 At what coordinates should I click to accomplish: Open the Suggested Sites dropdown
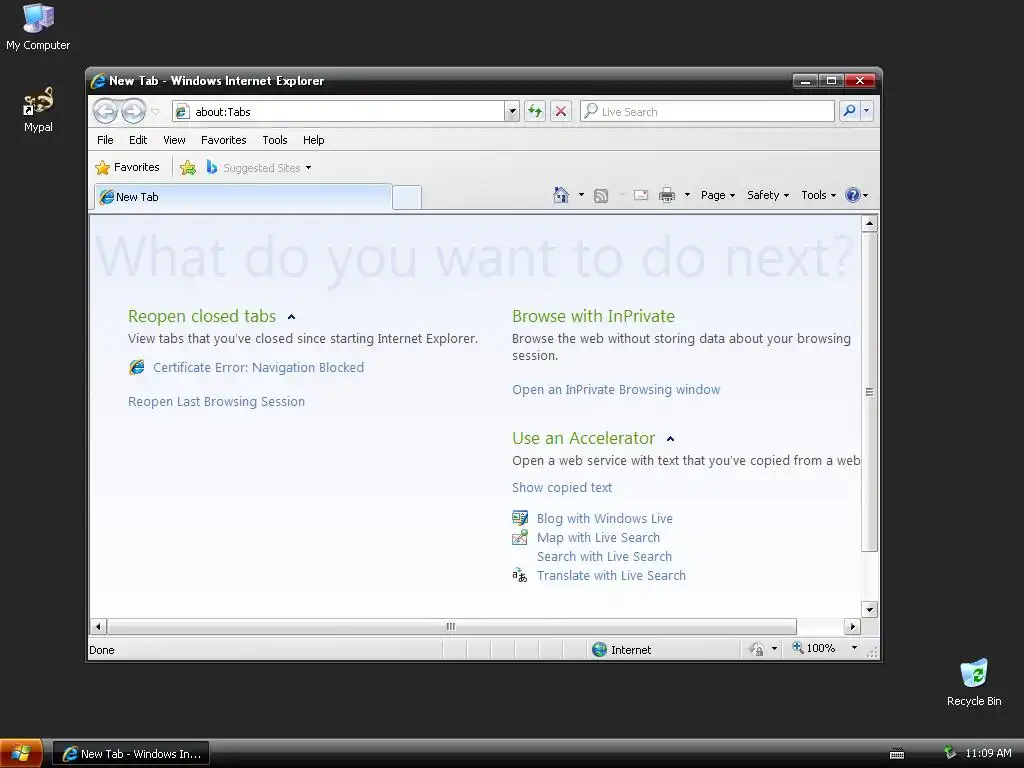click(x=259, y=168)
